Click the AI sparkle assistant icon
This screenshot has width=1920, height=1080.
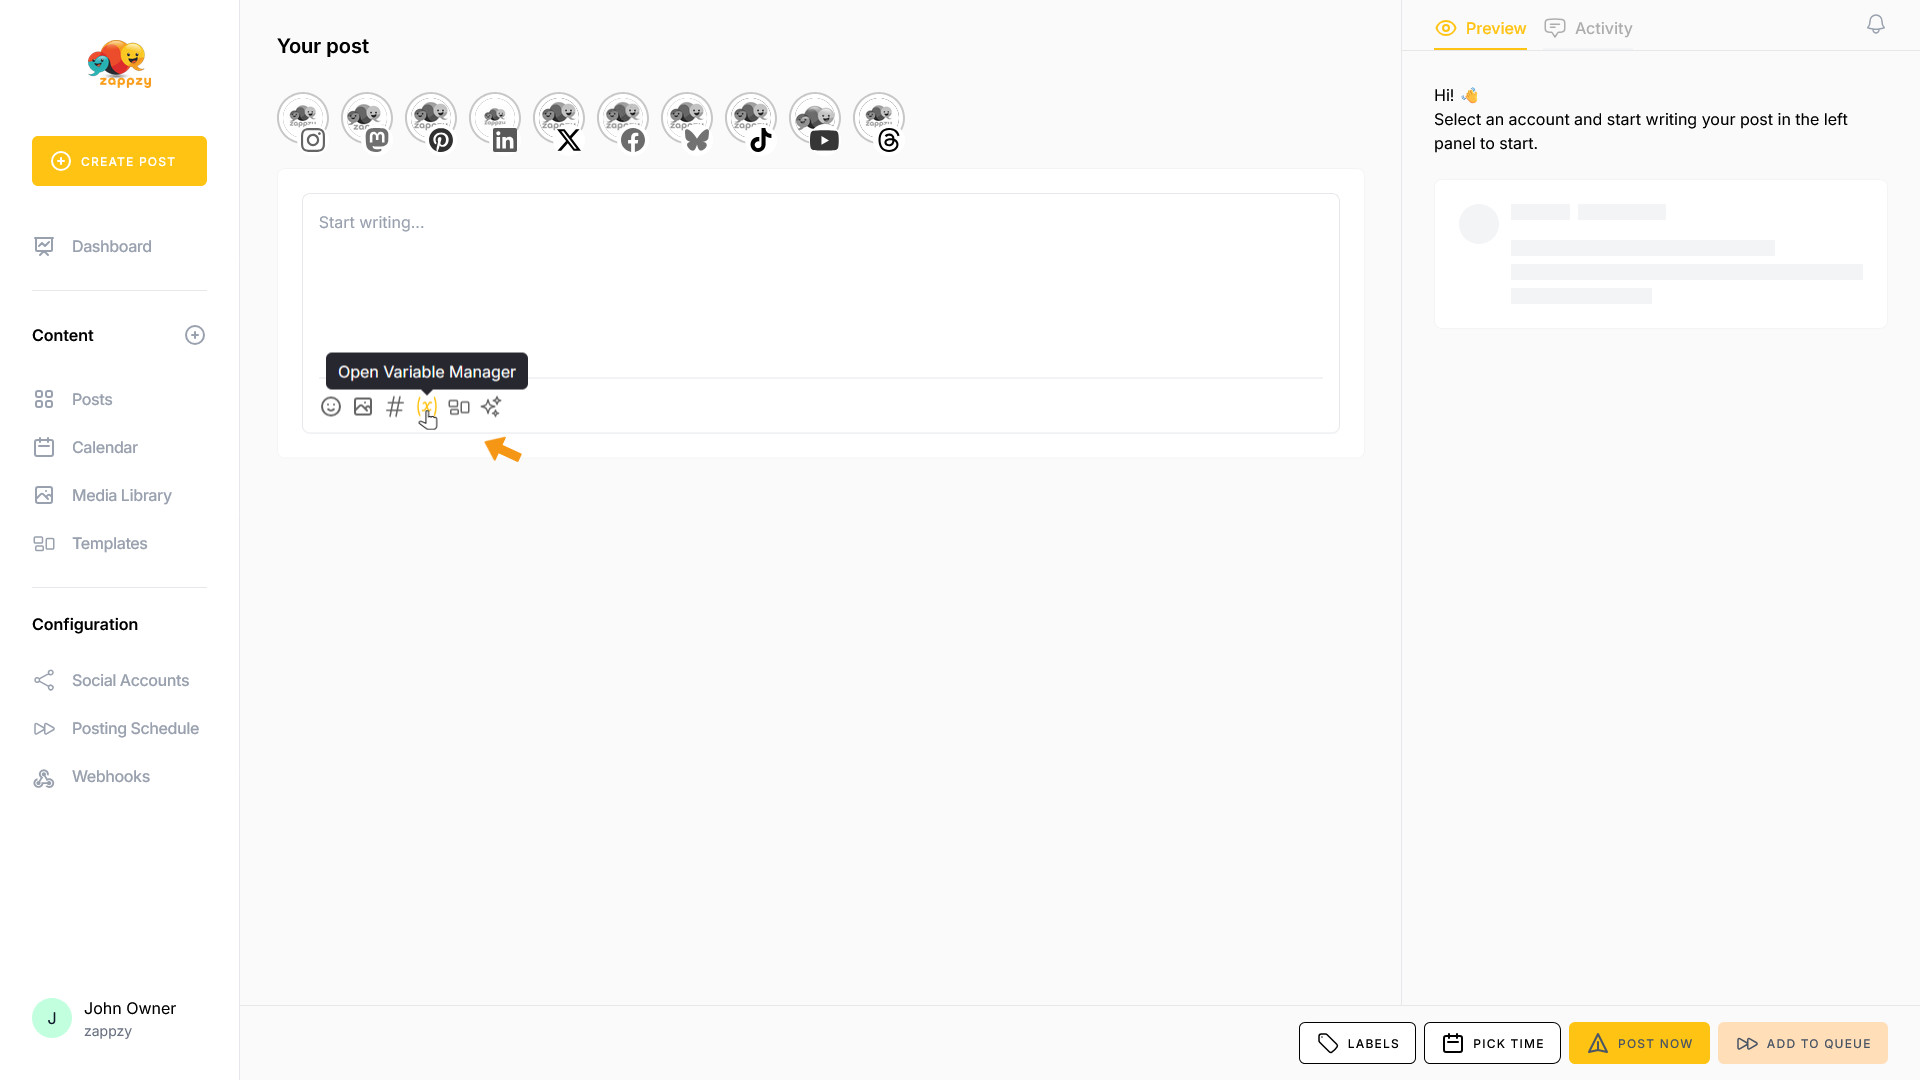(x=491, y=407)
